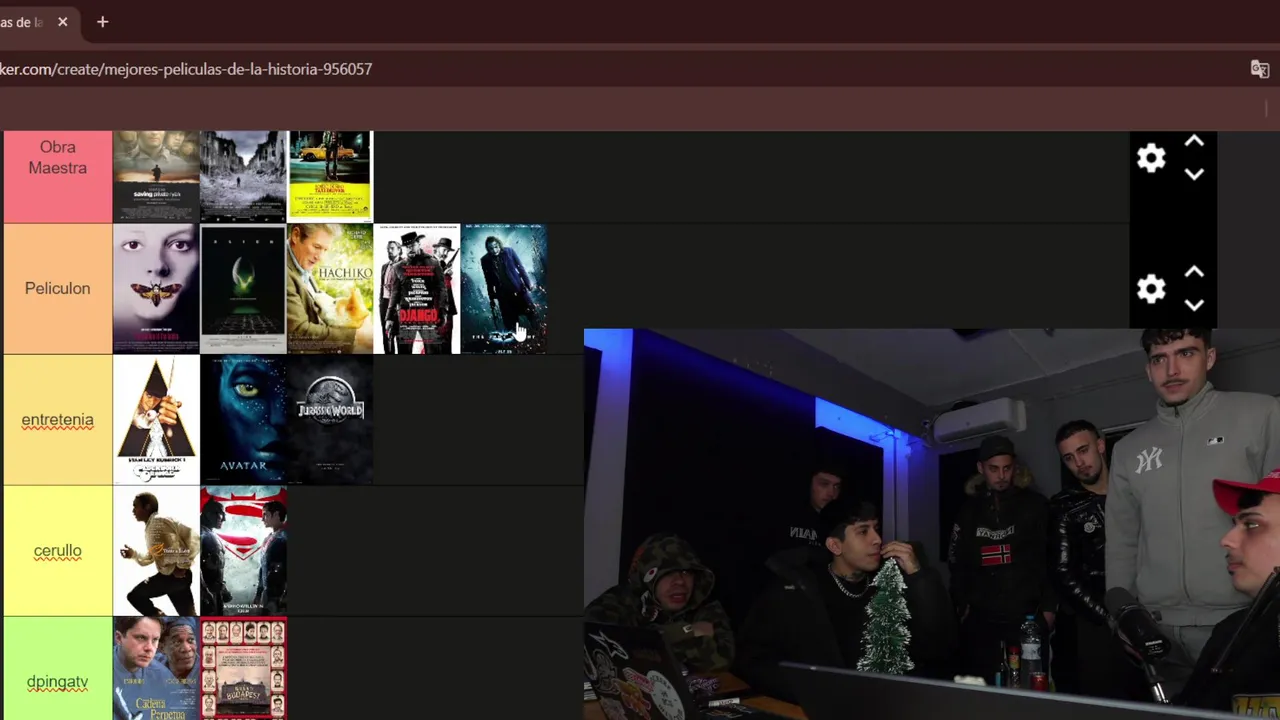The width and height of the screenshot is (1280, 720).
Task: Select the Grand Budapest Hotel poster
Action: [243, 669]
